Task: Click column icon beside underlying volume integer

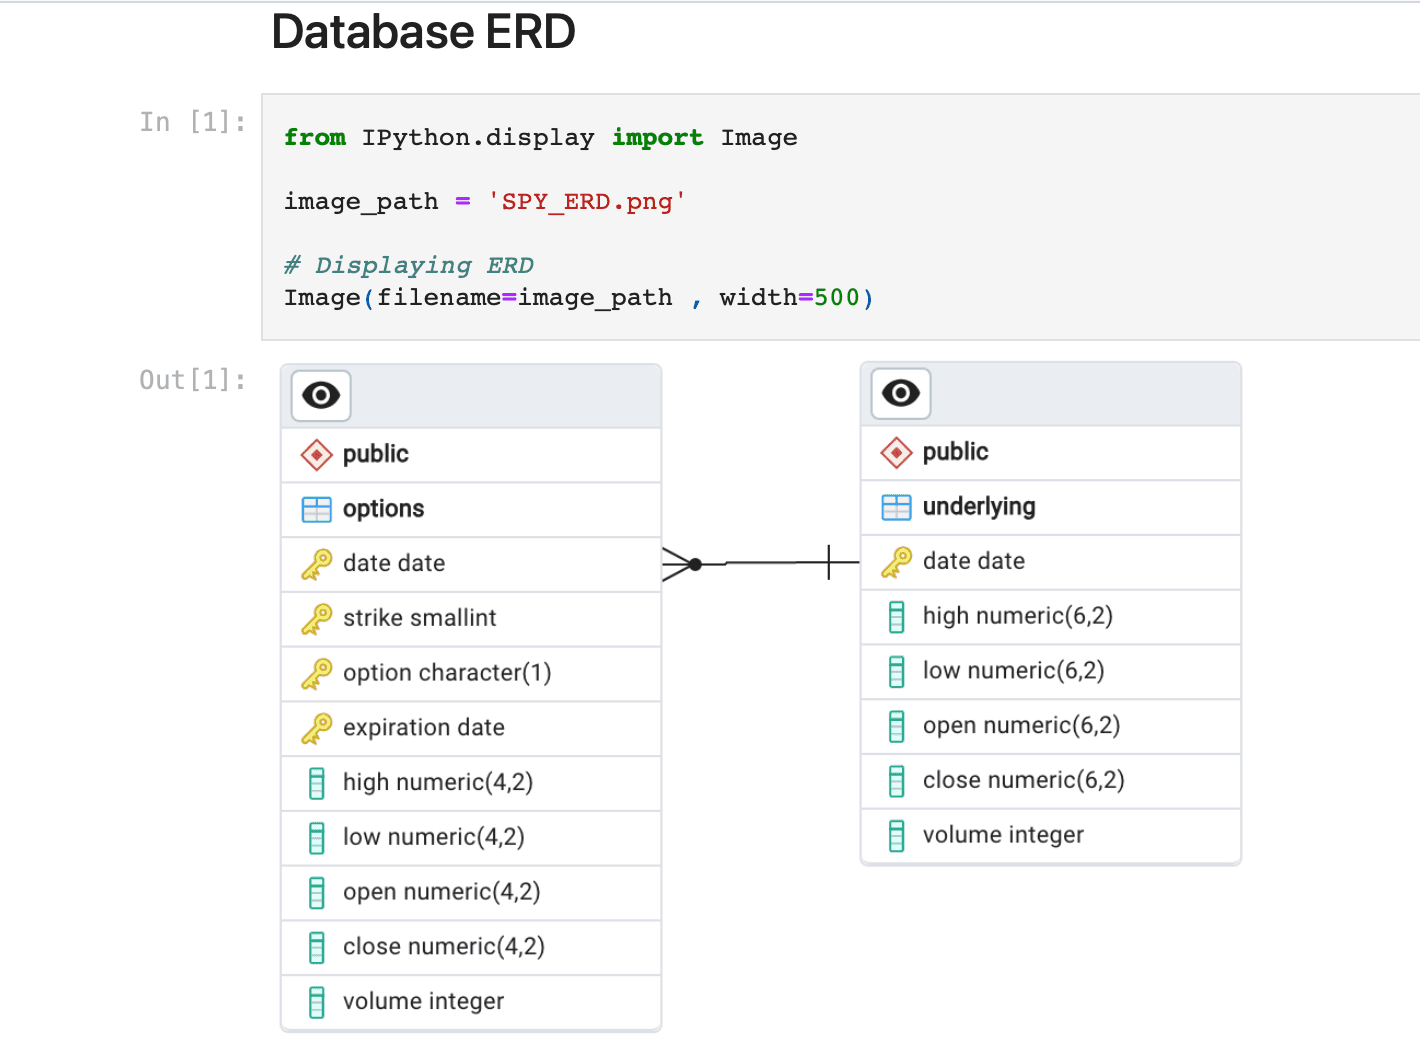Action: [897, 836]
